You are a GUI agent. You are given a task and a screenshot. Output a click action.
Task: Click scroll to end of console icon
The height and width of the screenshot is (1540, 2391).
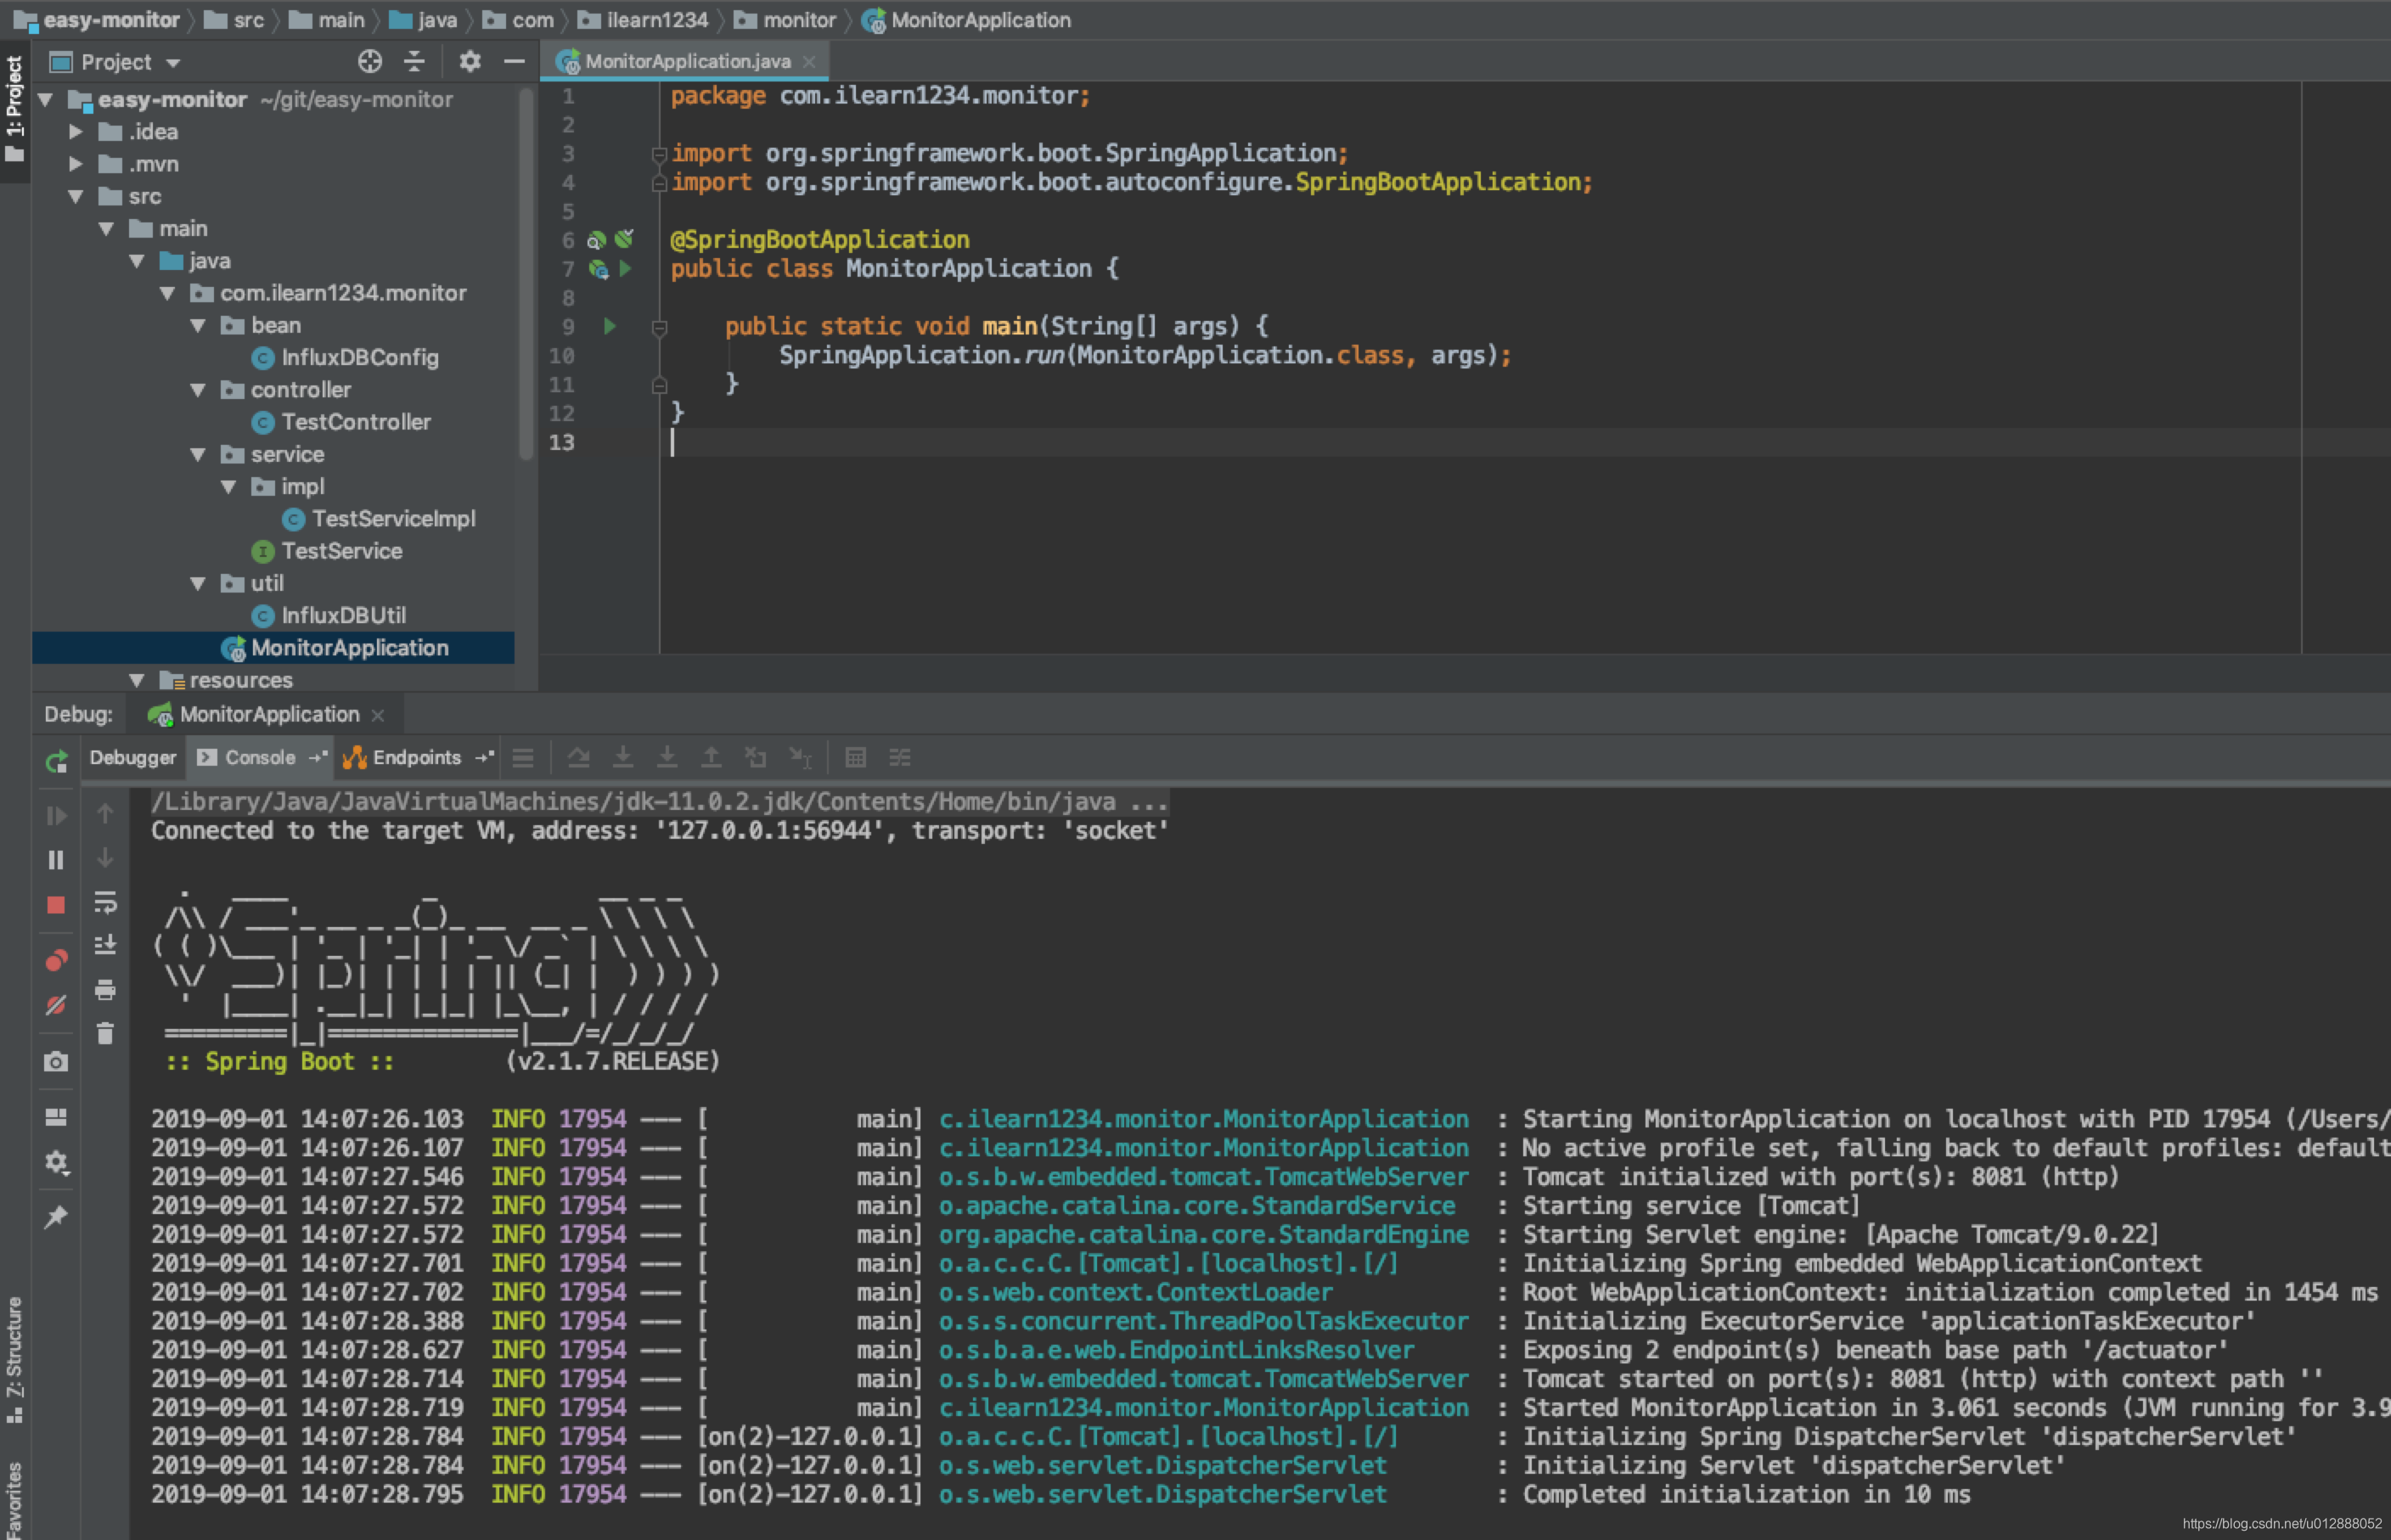pyautogui.click(x=105, y=944)
